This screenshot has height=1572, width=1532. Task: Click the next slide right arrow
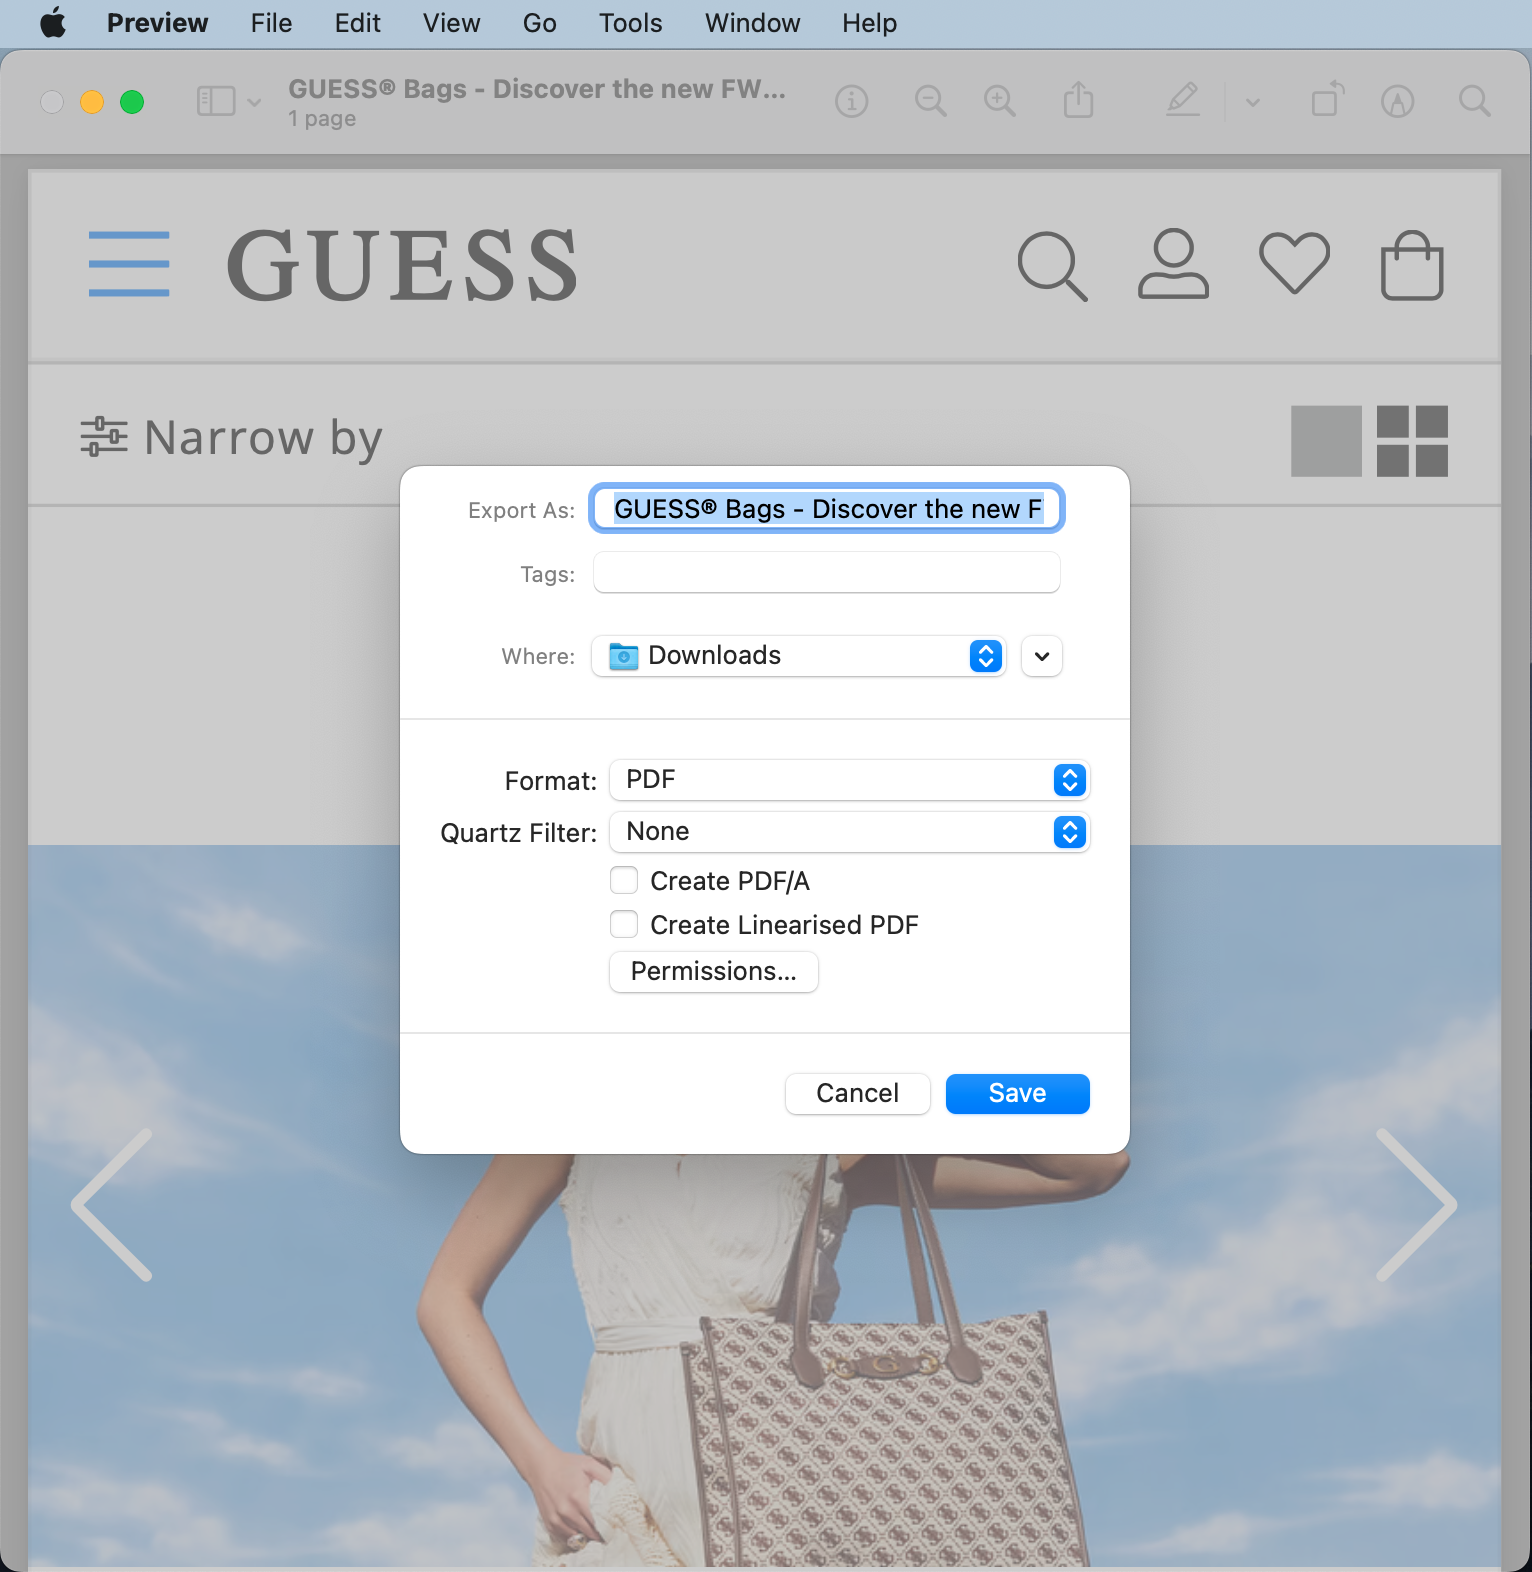tap(1416, 1205)
